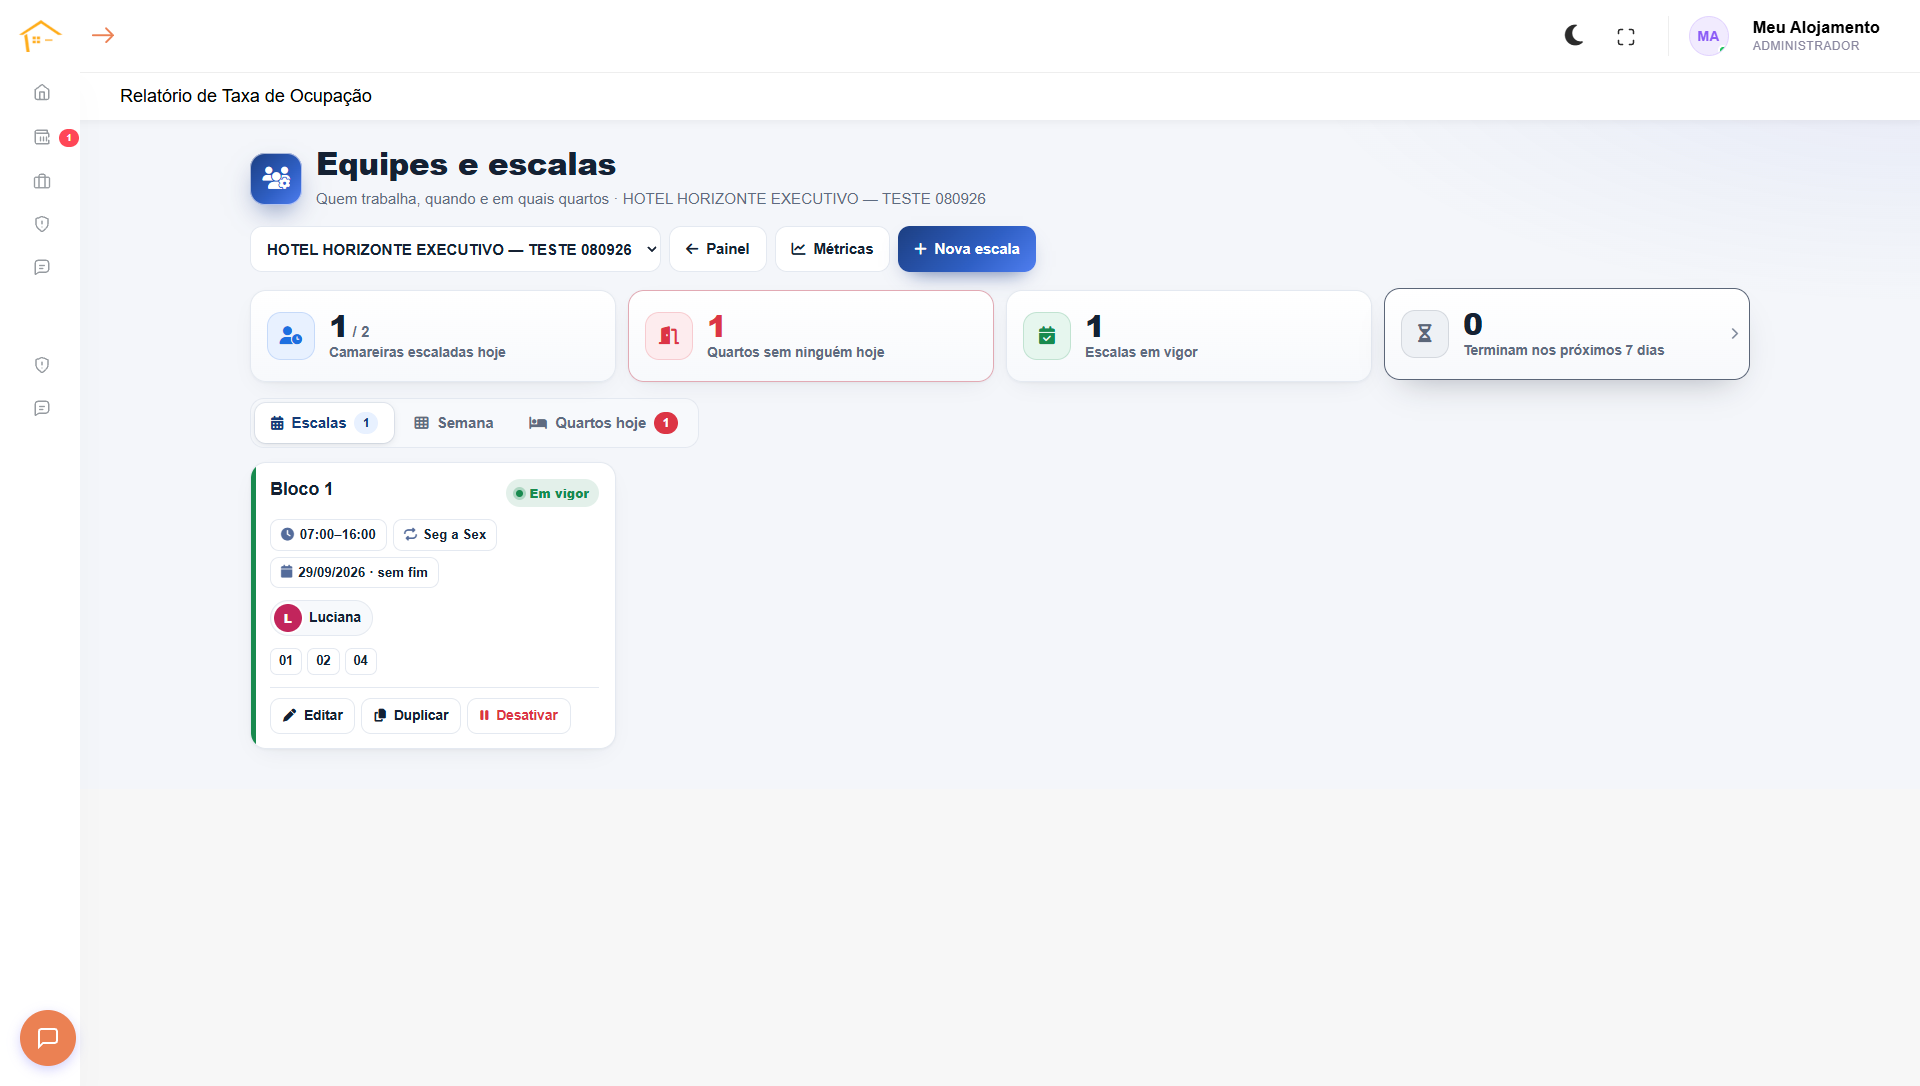Click Relatório de Taxa de Ocupação heading
1920x1086 pixels.
(x=246, y=96)
